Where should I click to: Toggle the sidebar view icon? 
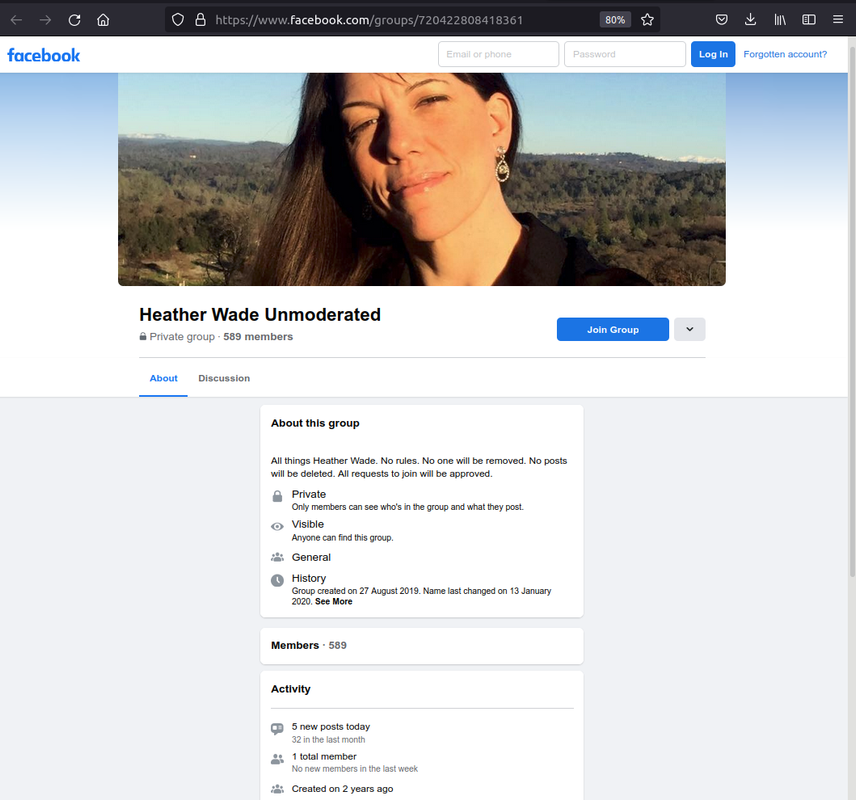pyautogui.click(x=809, y=20)
